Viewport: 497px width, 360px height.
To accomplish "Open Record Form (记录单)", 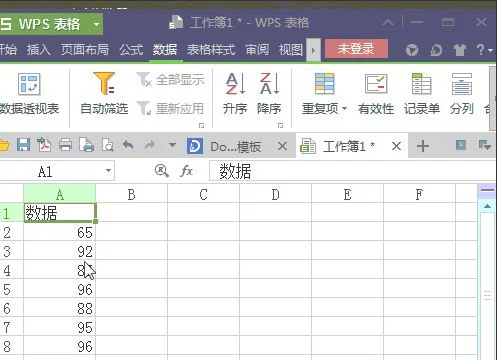I will coord(422,95).
